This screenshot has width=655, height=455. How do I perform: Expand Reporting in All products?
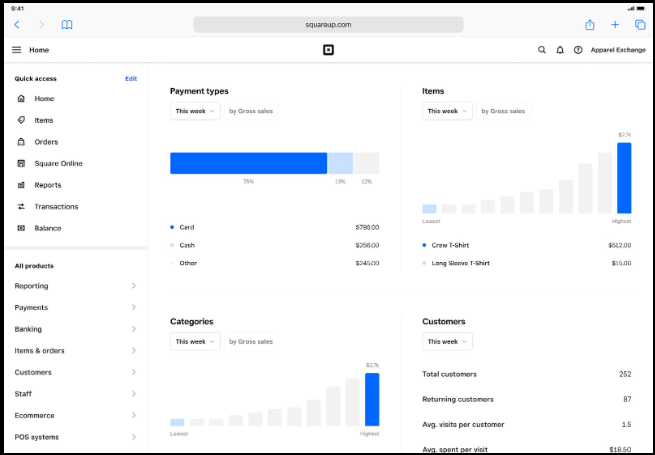tap(76, 286)
